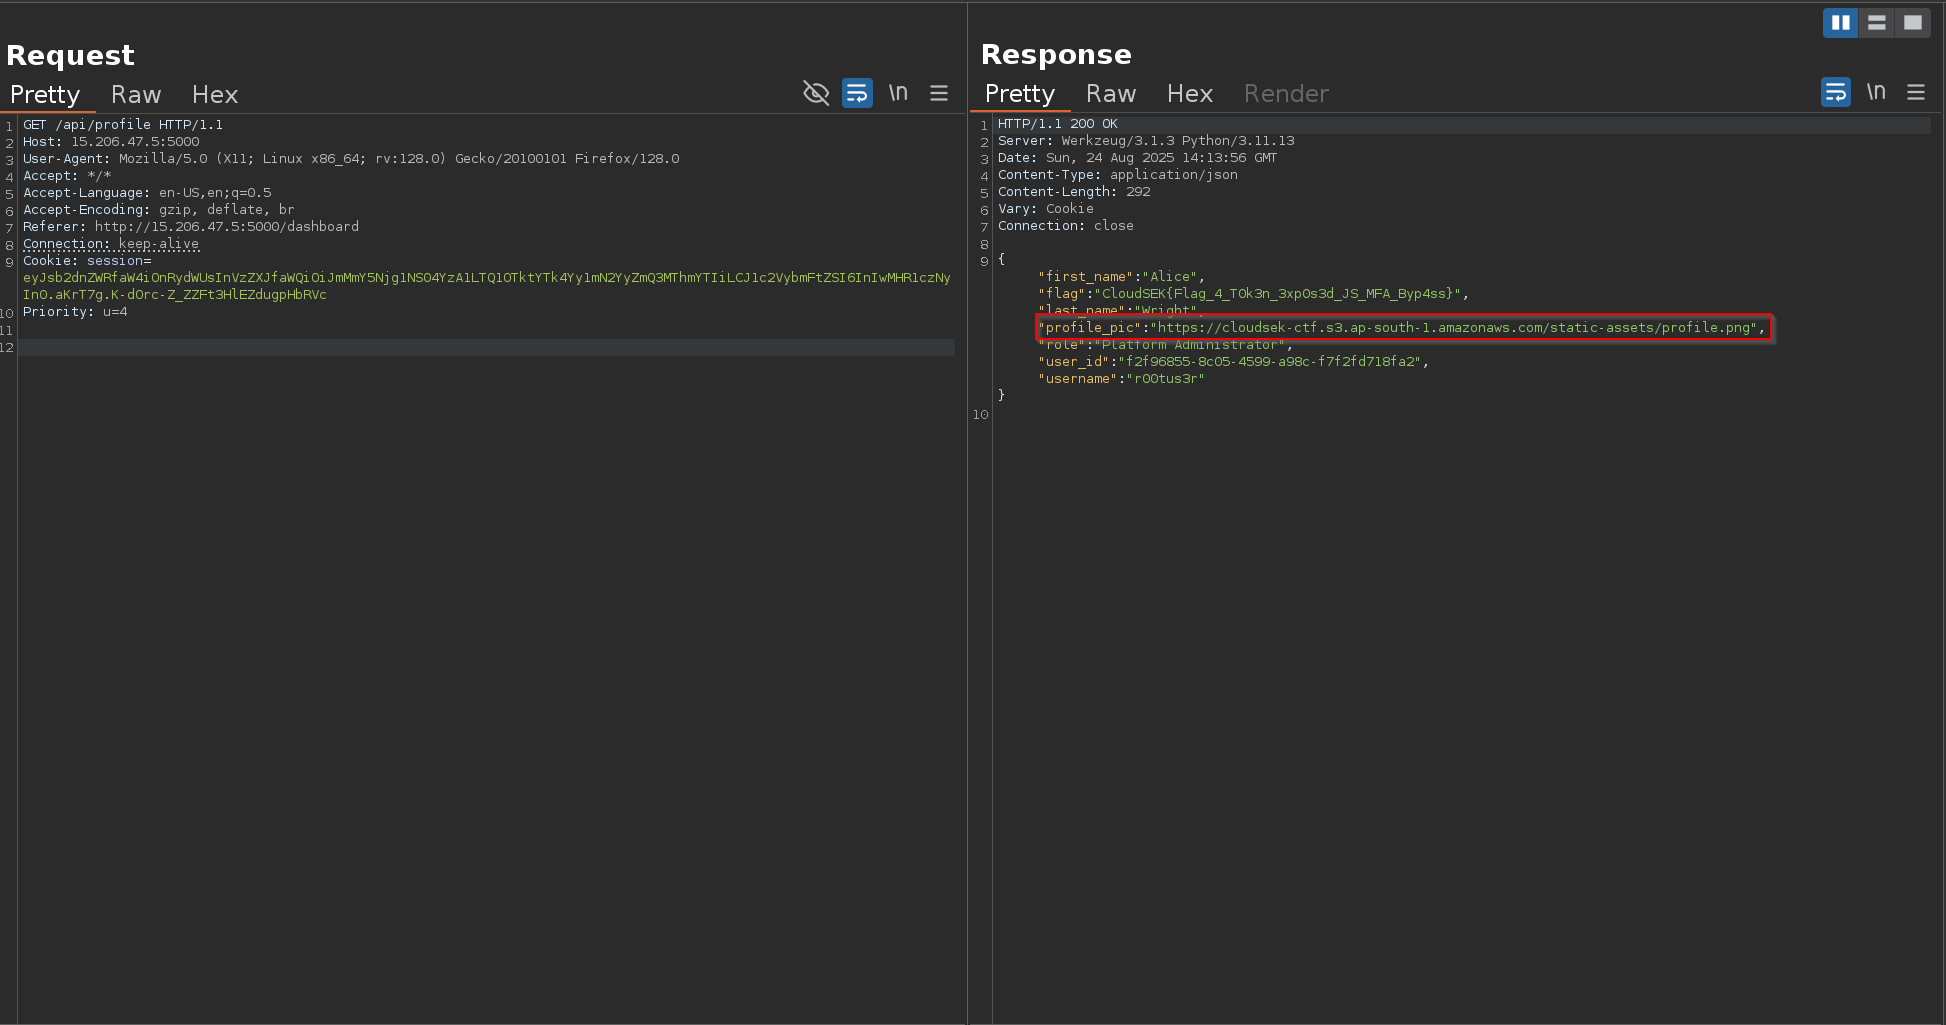1946x1025 pixels.
Task: Click the empty line 12 in request editor
Action: pyautogui.click(x=485, y=348)
